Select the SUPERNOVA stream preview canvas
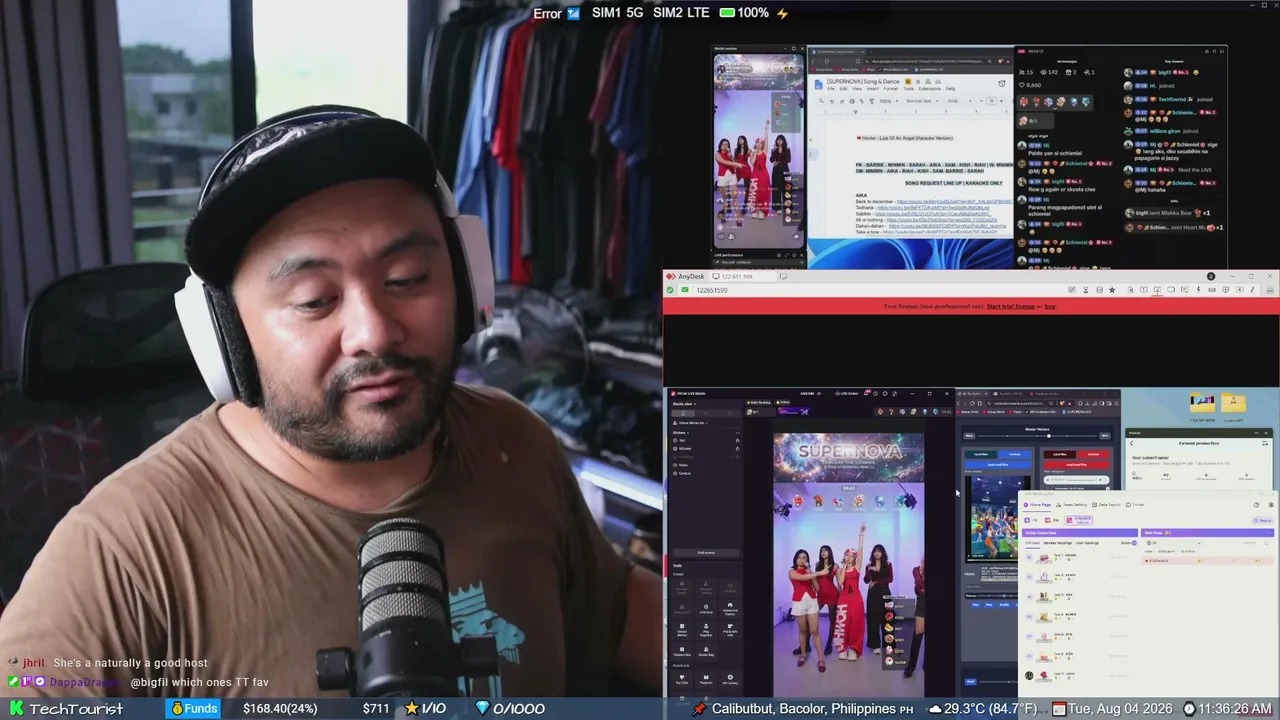1280x720 pixels. [x=848, y=564]
